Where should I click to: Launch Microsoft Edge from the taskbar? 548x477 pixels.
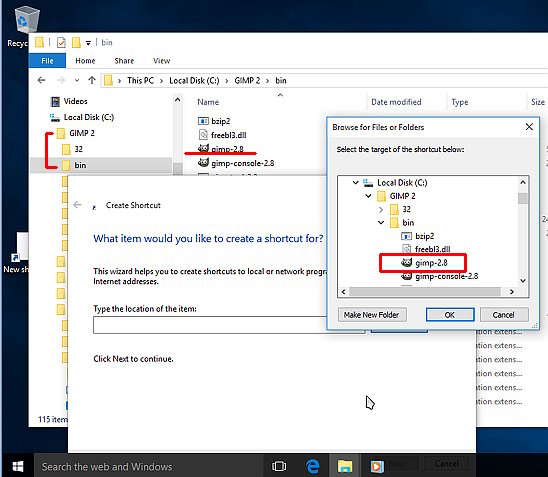pos(312,466)
